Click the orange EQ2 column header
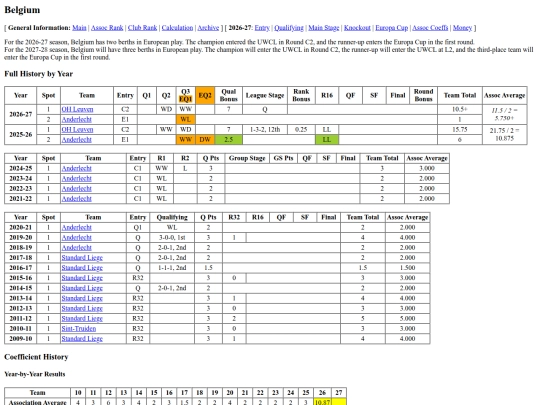This screenshot has height=405, width=540. click(205, 95)
